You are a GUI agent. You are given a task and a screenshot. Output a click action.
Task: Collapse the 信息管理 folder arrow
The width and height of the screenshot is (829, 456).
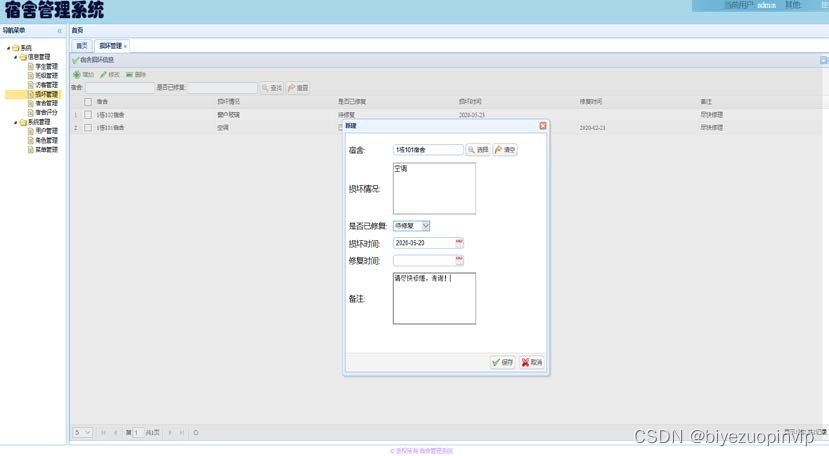click(x=16, y=57)
